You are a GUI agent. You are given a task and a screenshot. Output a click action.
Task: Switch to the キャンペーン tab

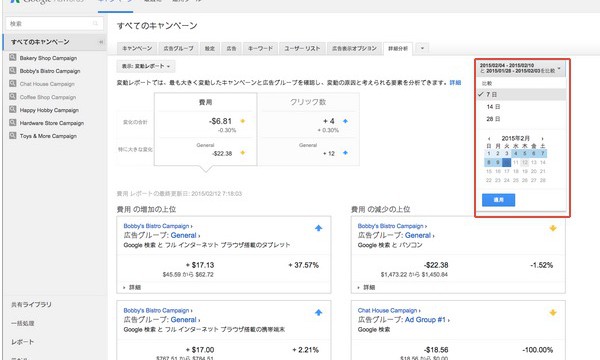(x=137, y=48)
